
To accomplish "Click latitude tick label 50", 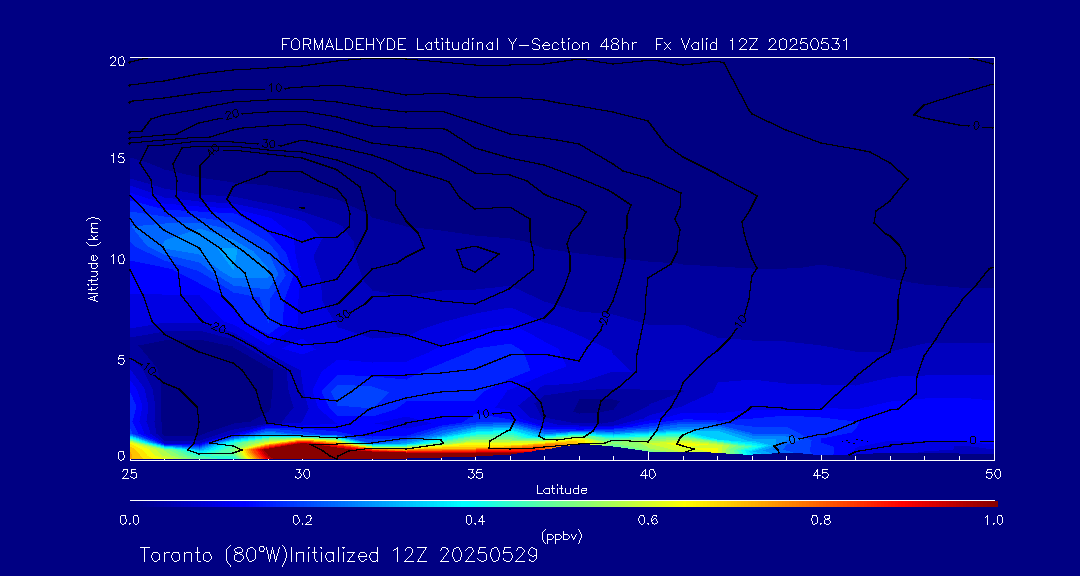I will click(994, 474).
